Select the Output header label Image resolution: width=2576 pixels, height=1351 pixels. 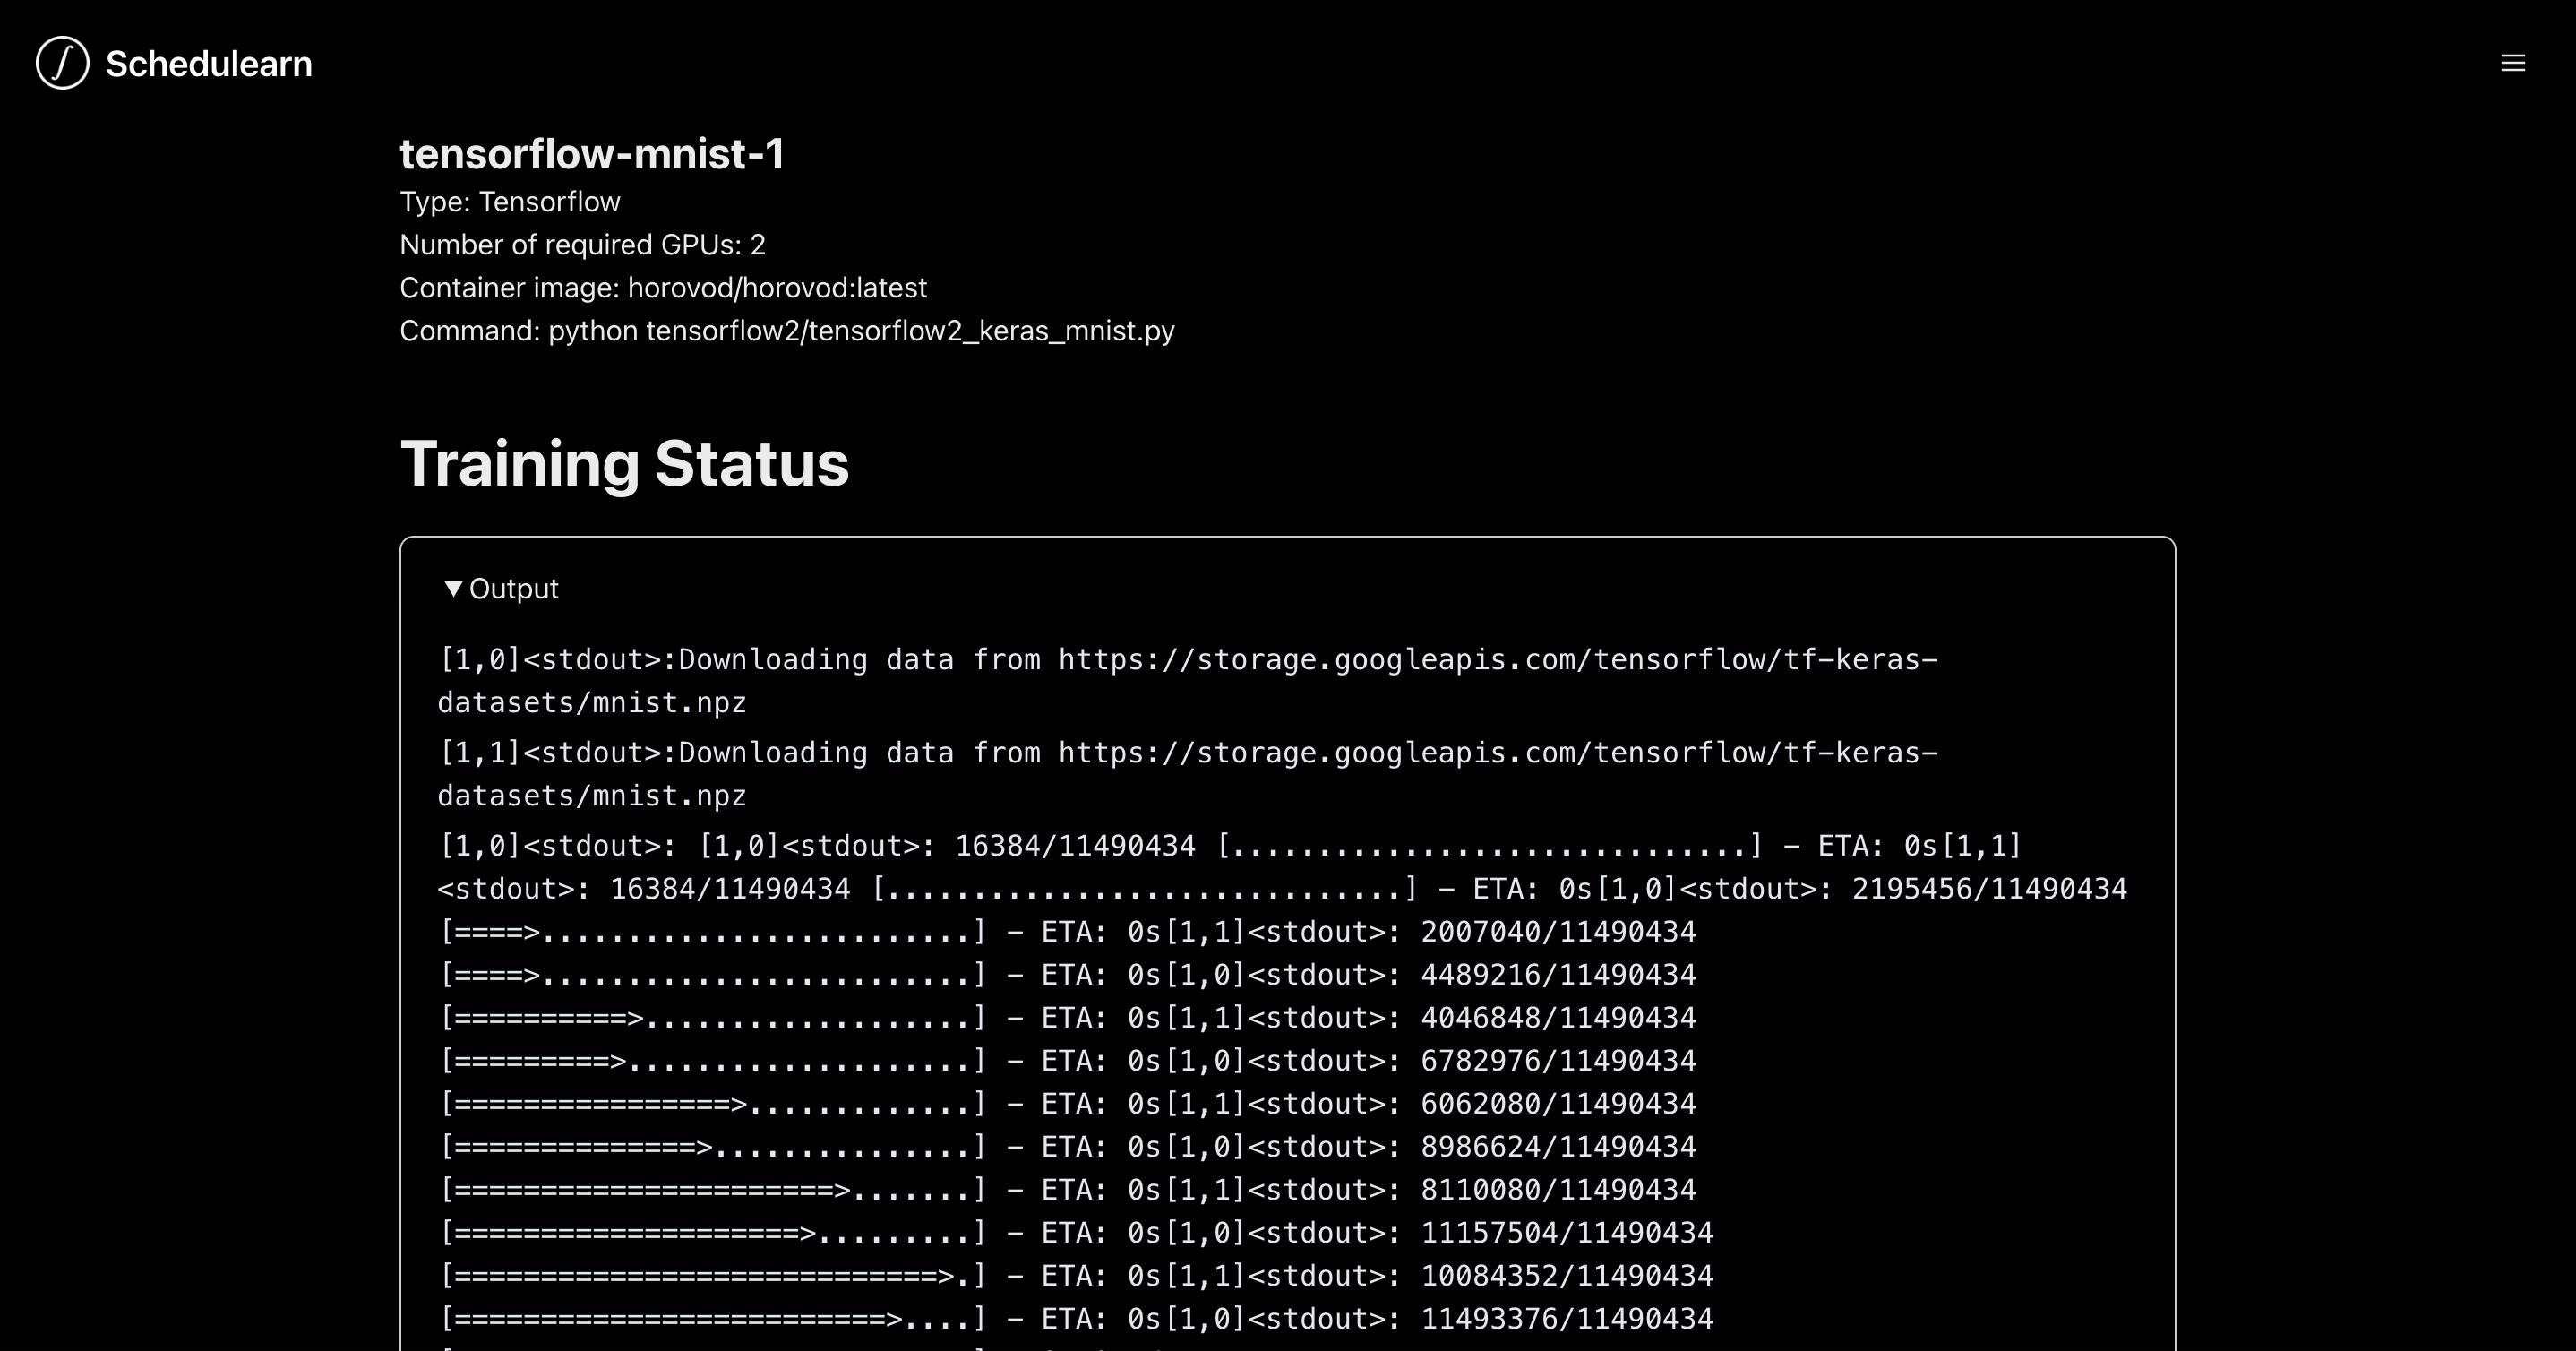(516, 588)
